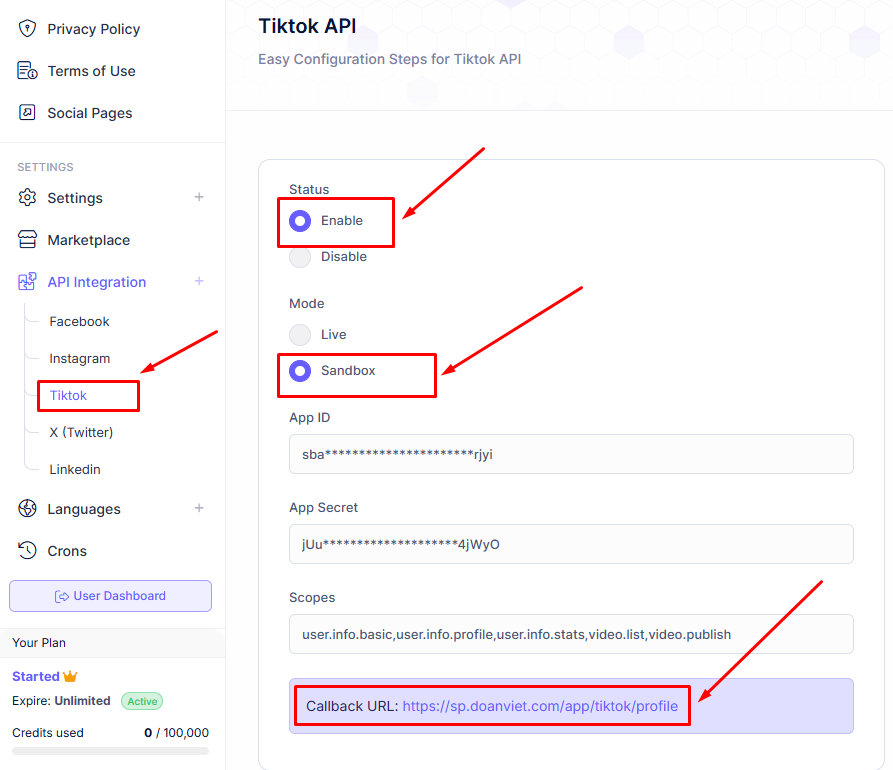This screenshot has height=770, width=893.
Task: Click the credits used progress bar
Action: coord(110,751)
